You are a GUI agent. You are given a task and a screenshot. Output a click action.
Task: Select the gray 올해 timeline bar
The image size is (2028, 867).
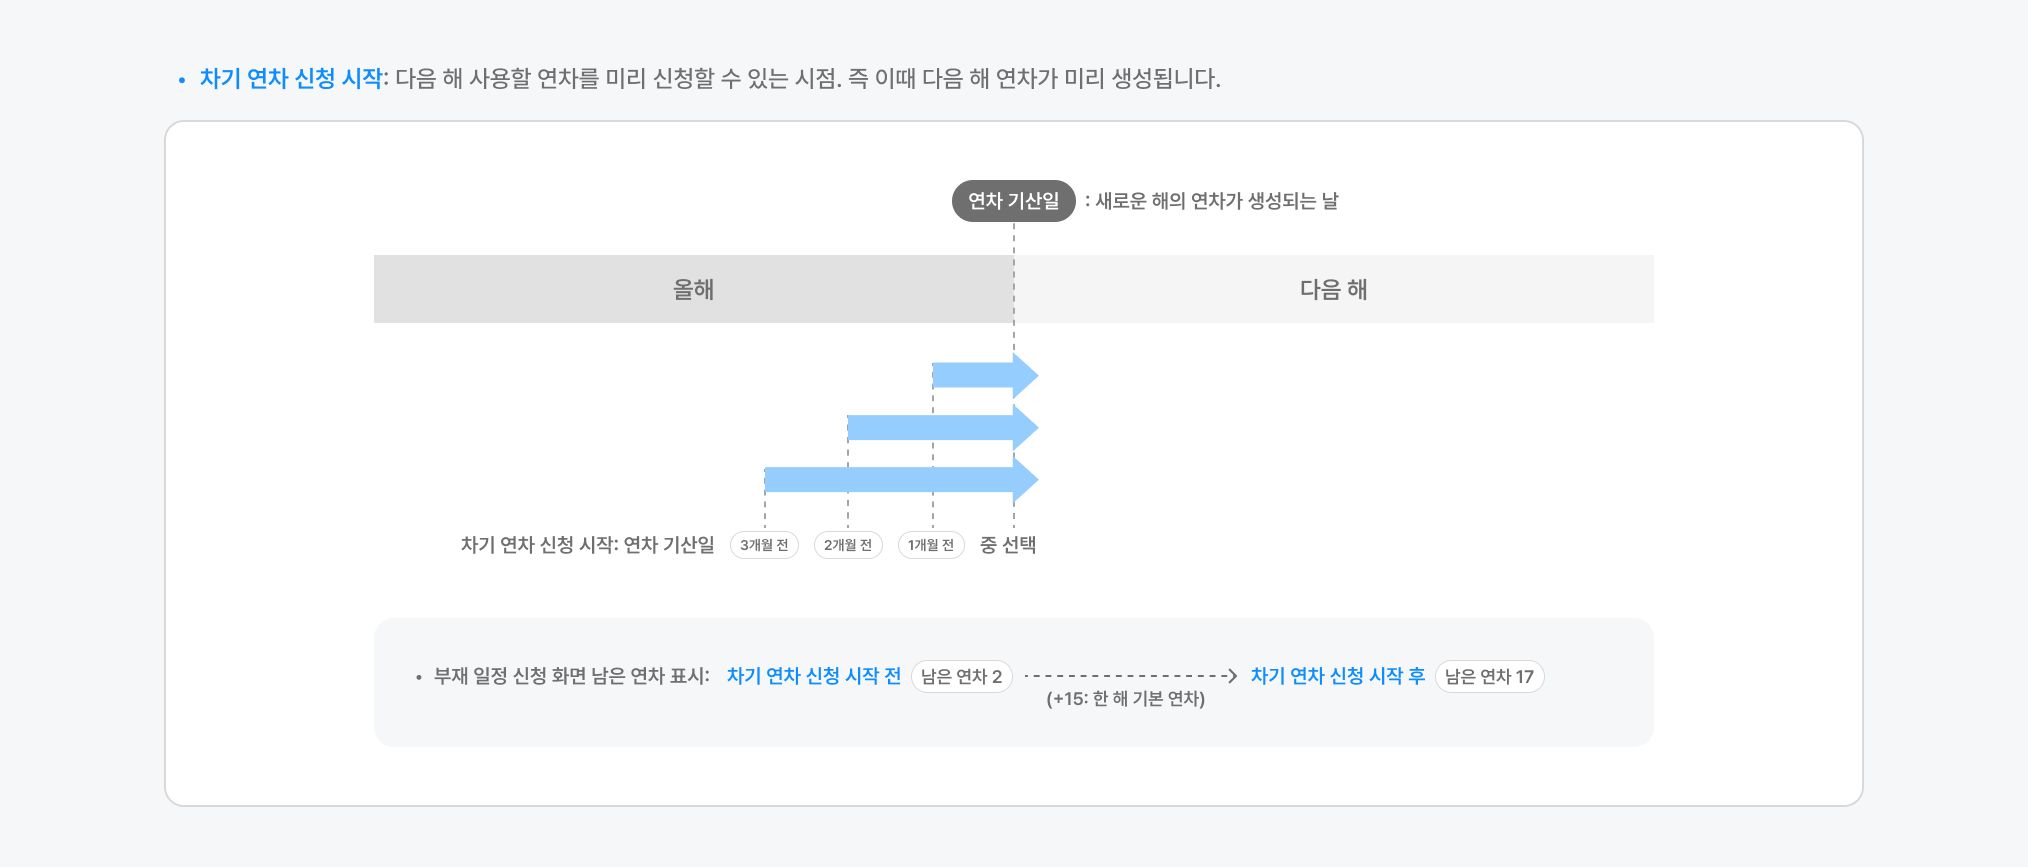click(693, 289)
